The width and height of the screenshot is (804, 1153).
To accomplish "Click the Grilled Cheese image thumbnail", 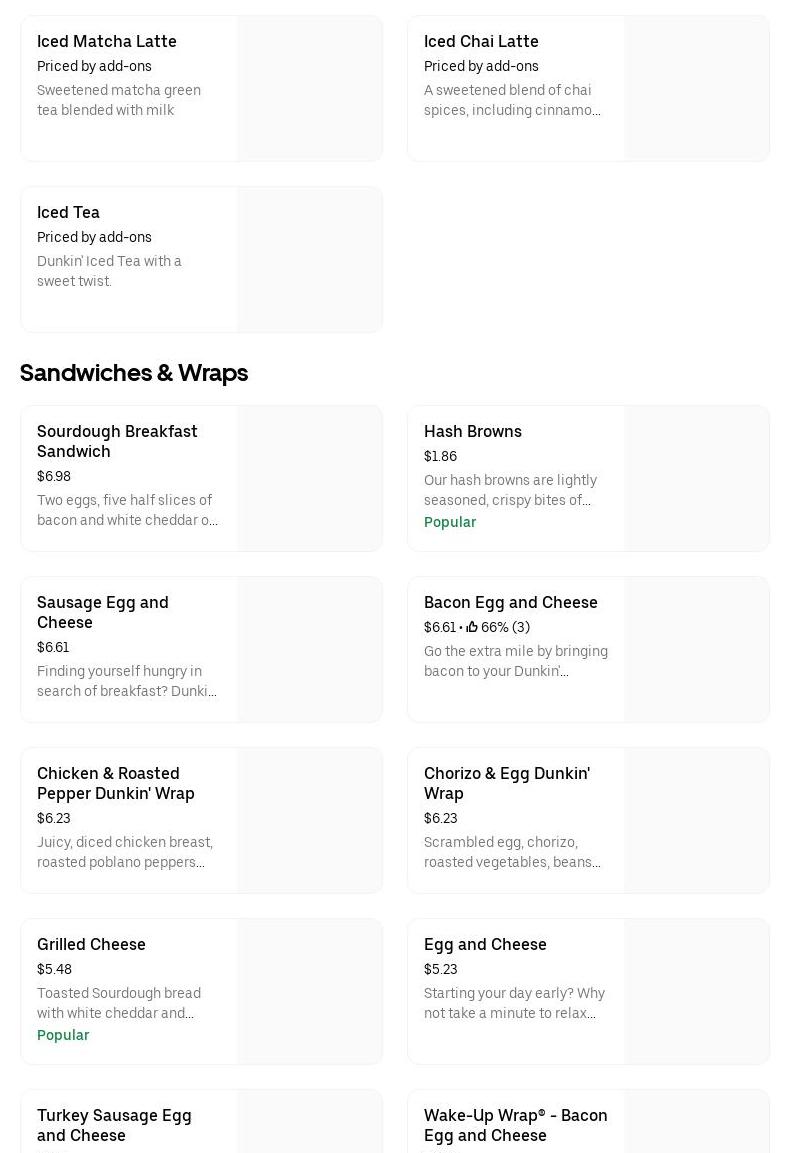I will click(309, 991).
